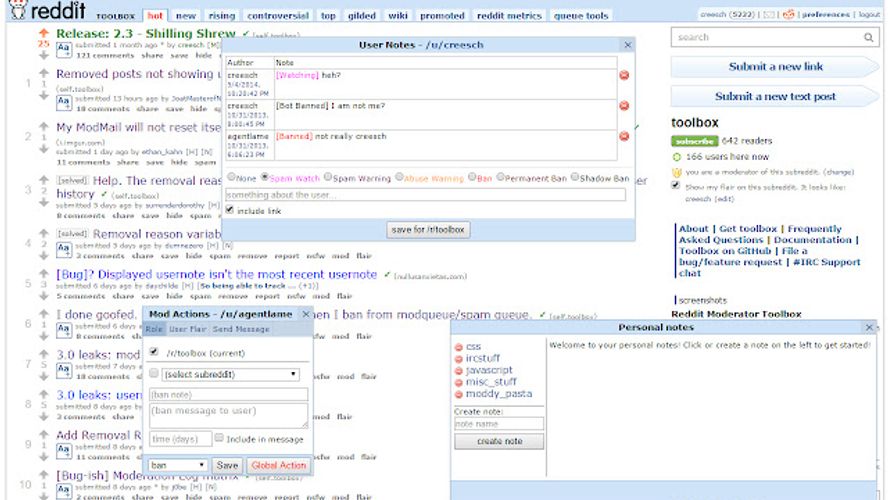The image size is (888, 500).
Task: Open the 'Toolbox on GitHub' sidebar link
Action: click(725, 251)
